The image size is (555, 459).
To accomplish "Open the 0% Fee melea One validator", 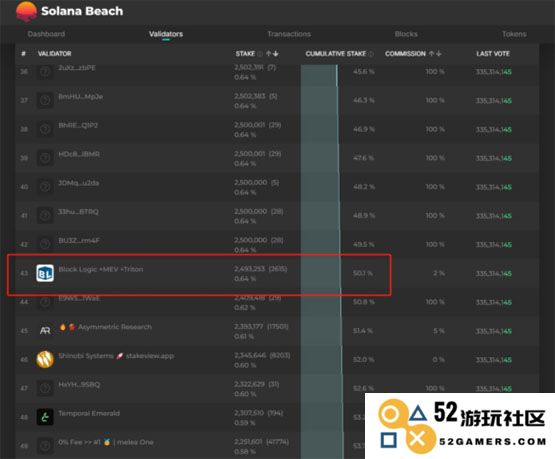I will point(106,442).
